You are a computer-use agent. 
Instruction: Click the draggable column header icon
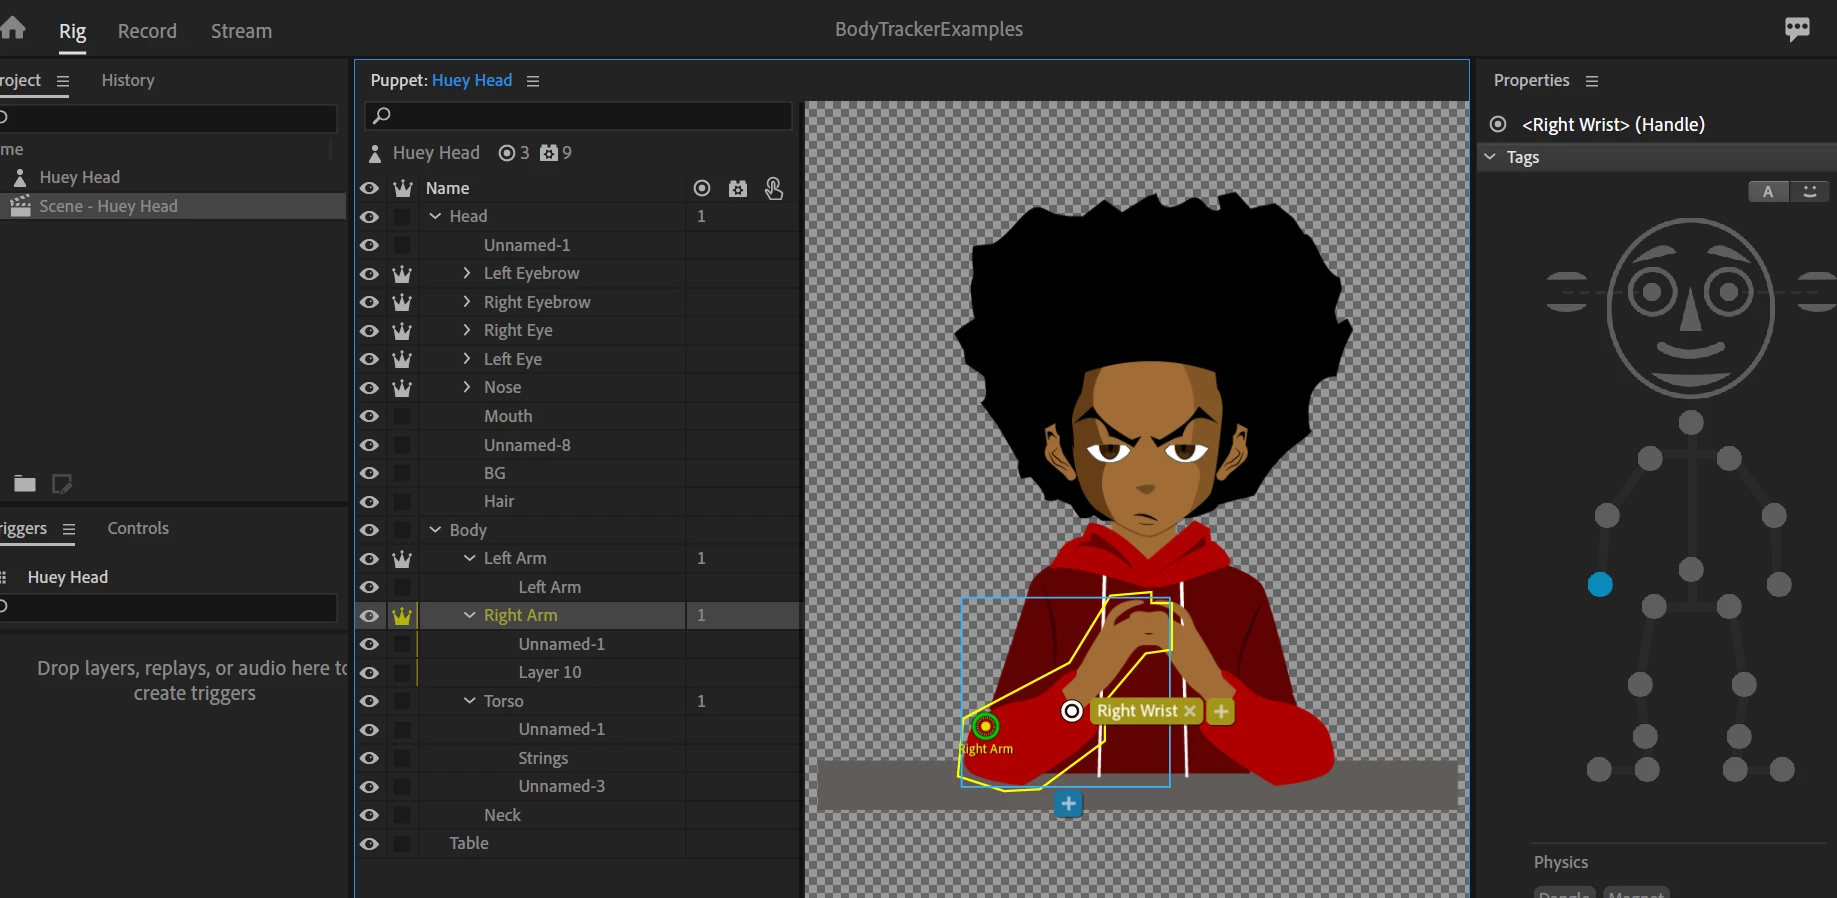pyautogui.click(x=774, y=188)
